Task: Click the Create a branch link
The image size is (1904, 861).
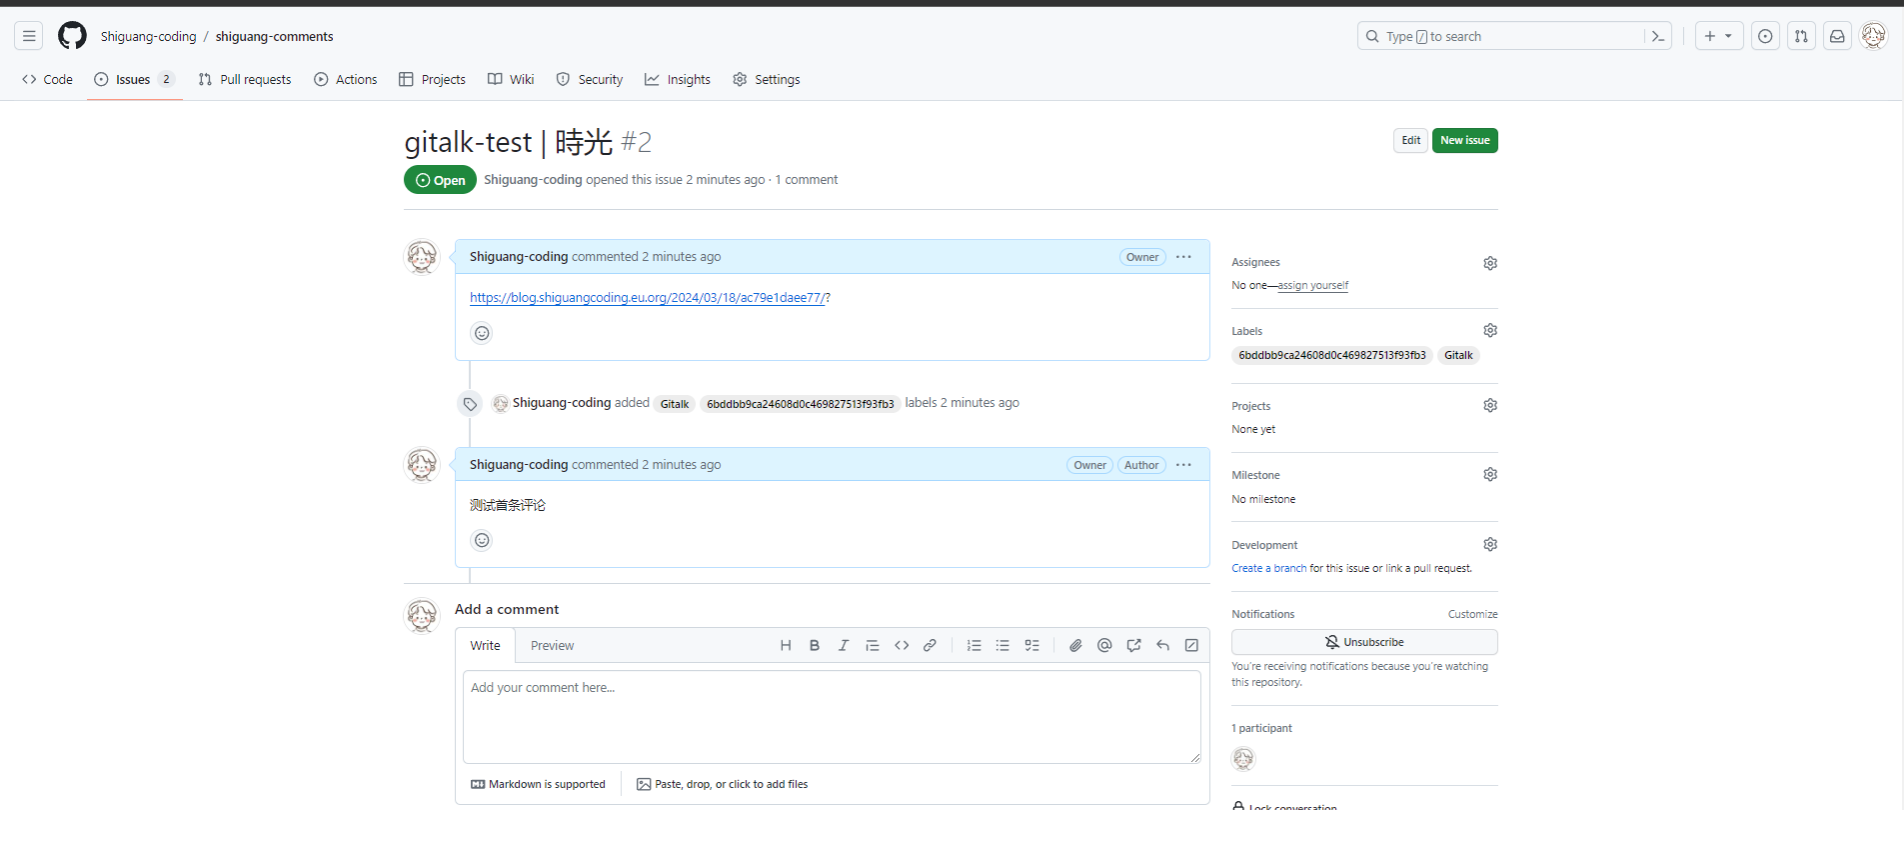Action: [x=1269, y=569]
